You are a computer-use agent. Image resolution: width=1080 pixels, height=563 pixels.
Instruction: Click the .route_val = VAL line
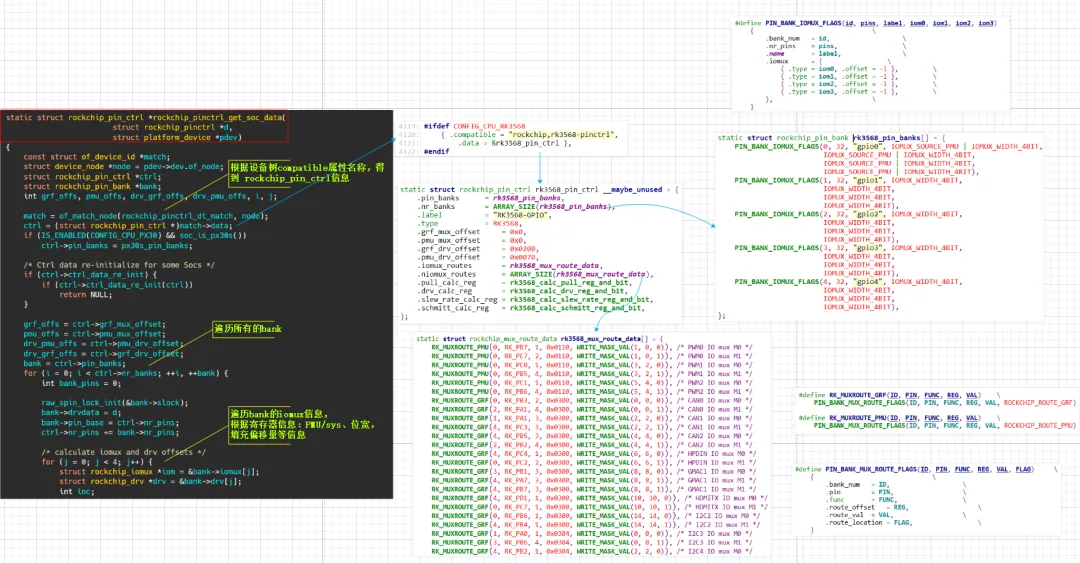pos(859,515)
